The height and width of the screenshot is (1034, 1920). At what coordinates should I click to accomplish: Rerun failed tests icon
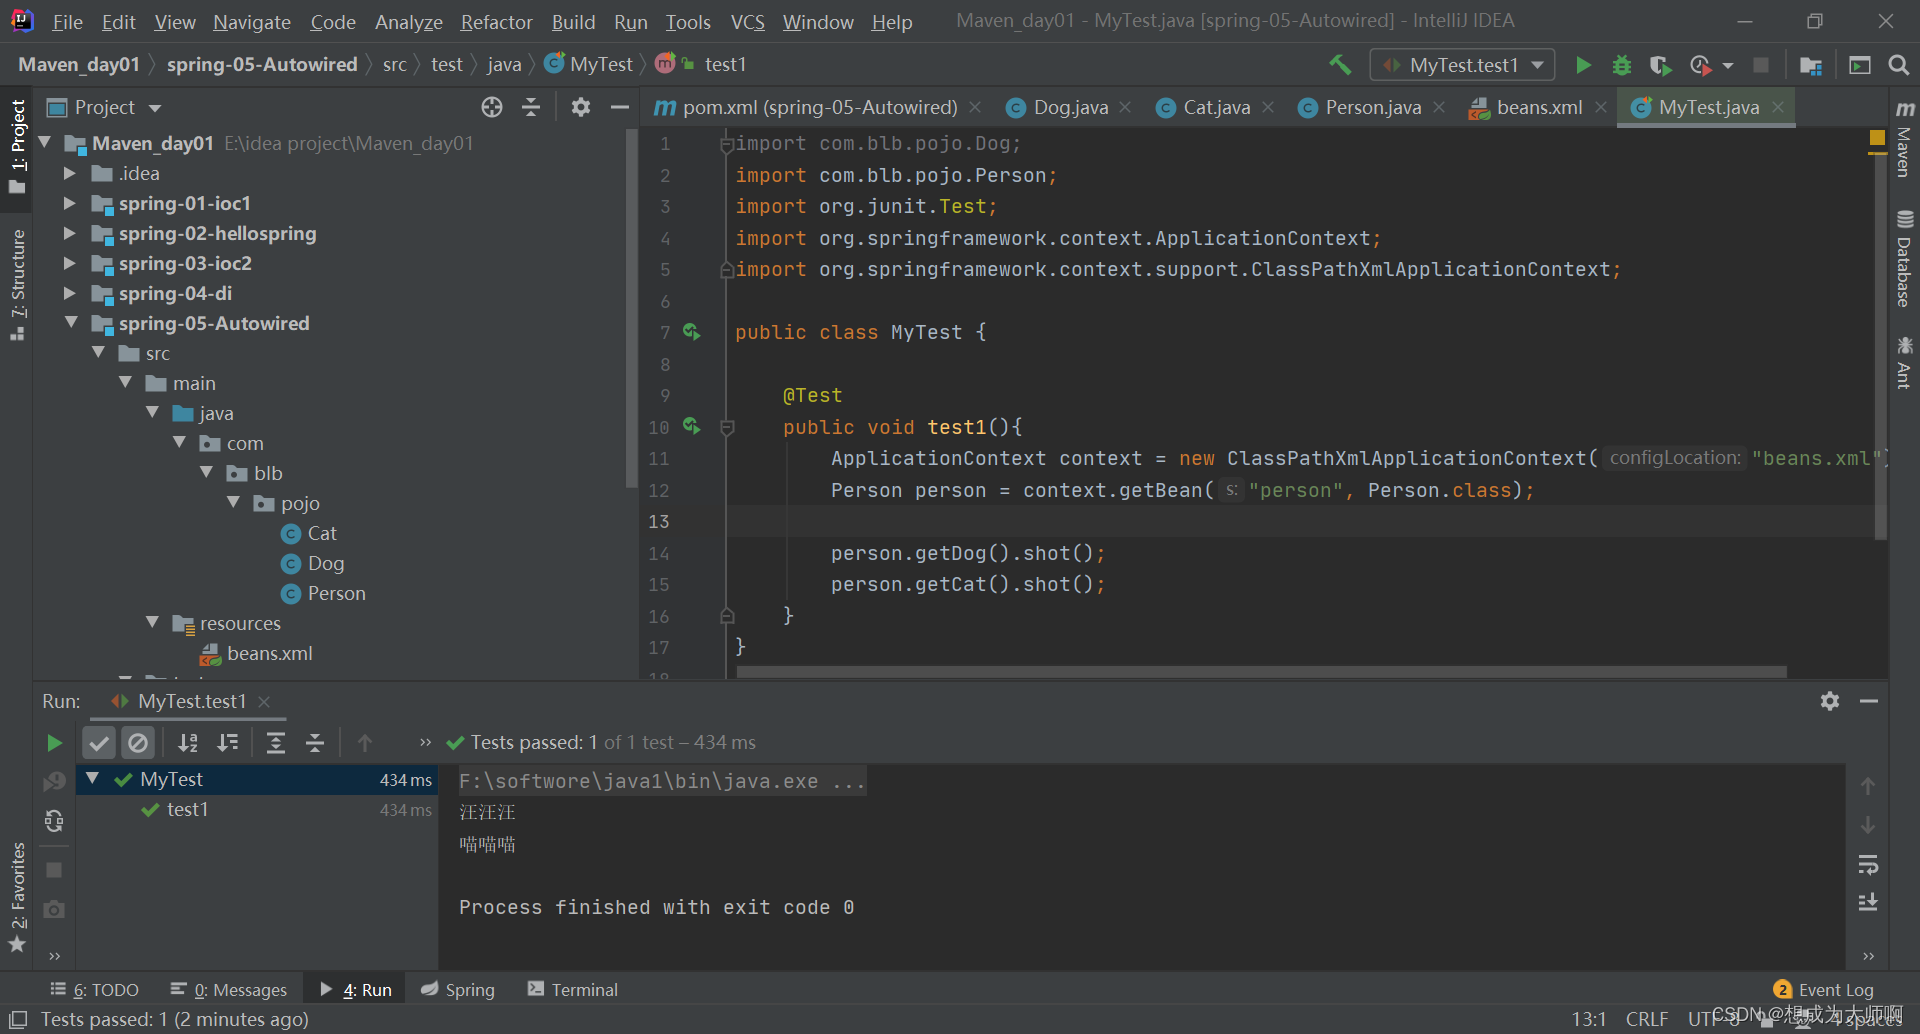(x=54, y=781)
